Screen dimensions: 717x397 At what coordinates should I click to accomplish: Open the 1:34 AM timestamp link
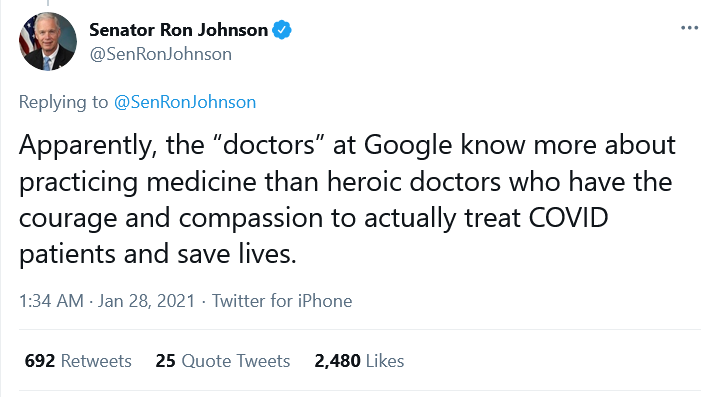pyautogui.click(x=51, y=301)
